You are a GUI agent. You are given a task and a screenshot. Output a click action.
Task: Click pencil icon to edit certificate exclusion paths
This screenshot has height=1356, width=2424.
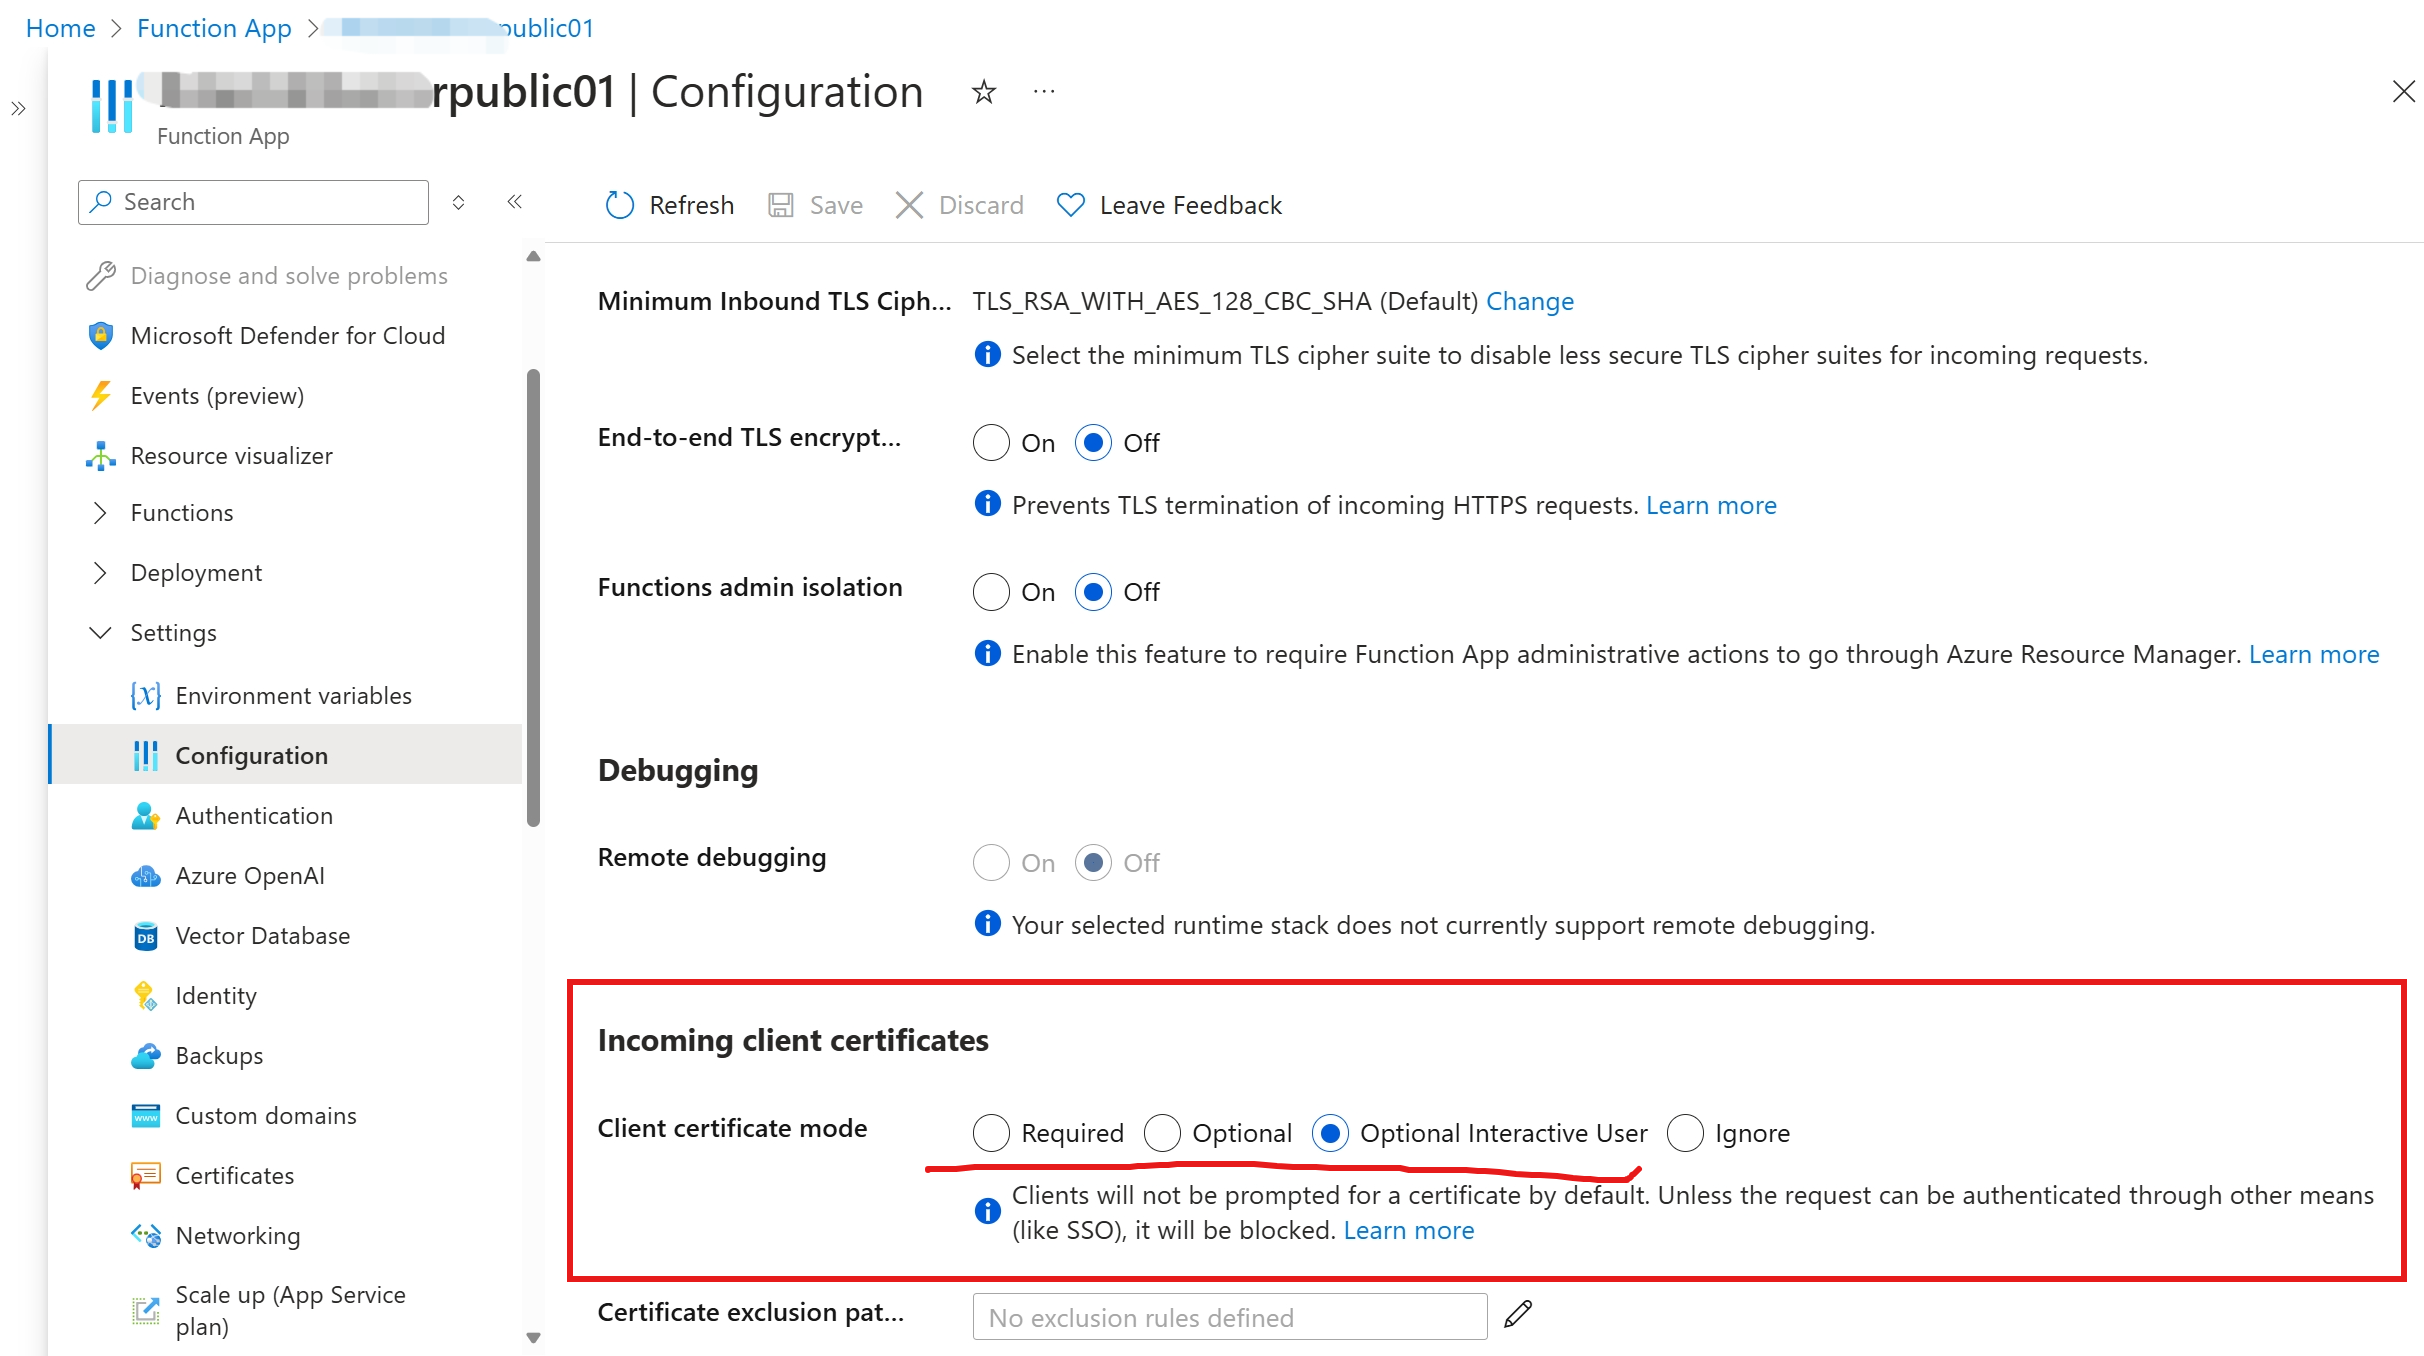1517,1314
